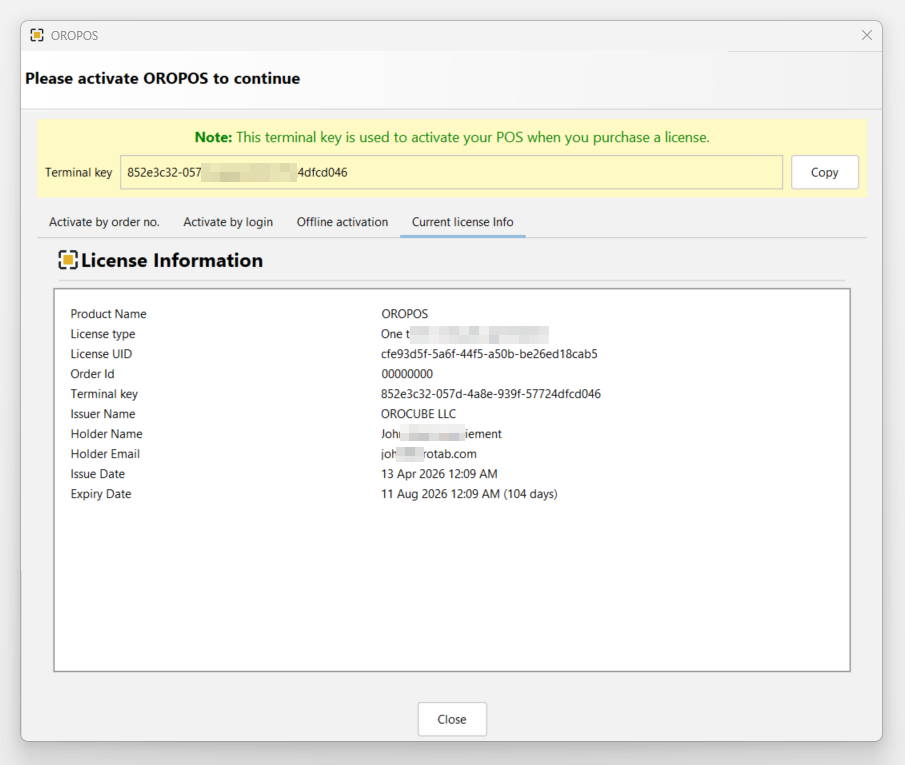Close the OROPOS activation window
905x765 pixels.
pyautogui.click(x=866, y=35)
